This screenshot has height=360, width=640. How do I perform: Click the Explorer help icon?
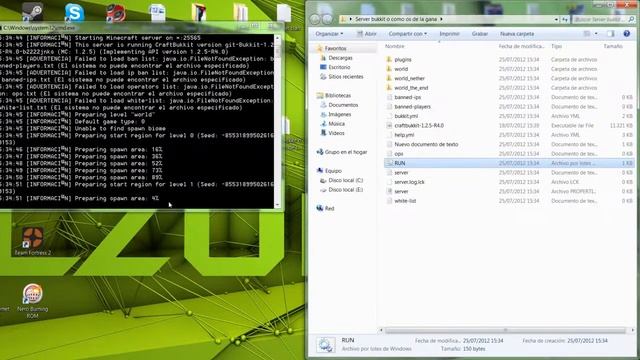pos(627,33)
